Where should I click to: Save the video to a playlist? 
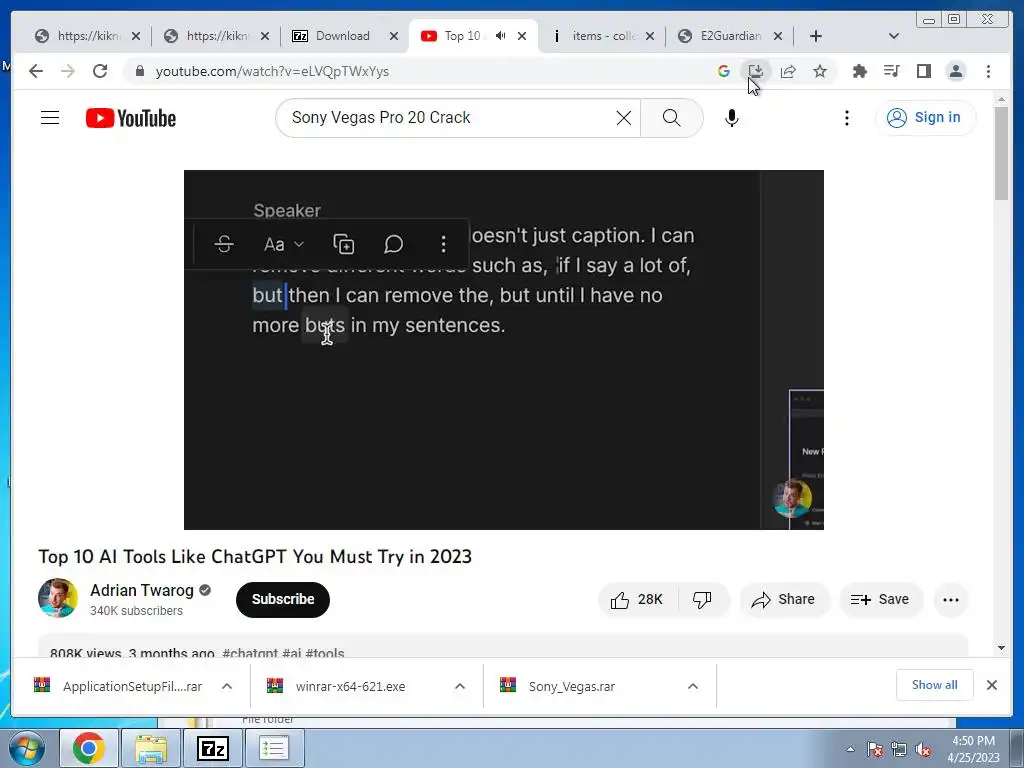pyautogui.click(x=880, y=600)
